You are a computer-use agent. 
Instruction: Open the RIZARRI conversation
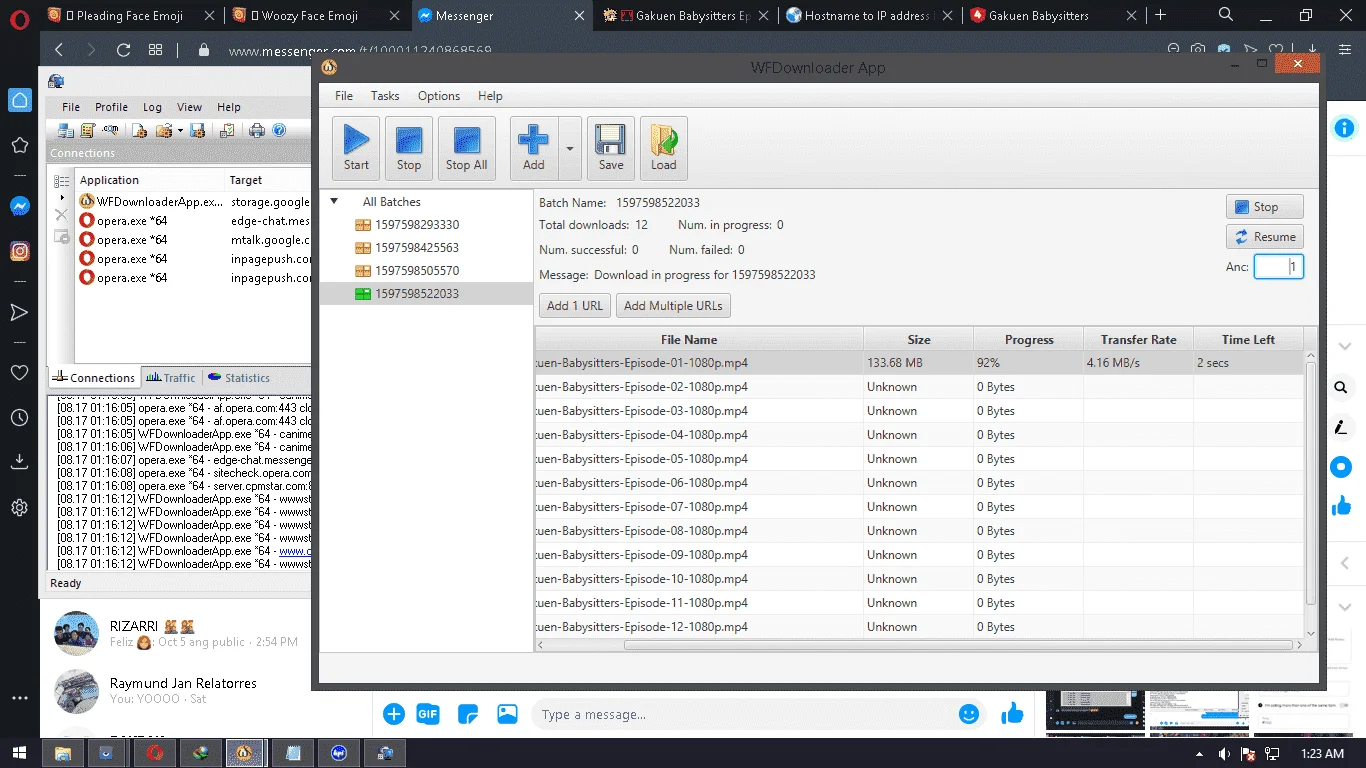[x=178, y=634]
